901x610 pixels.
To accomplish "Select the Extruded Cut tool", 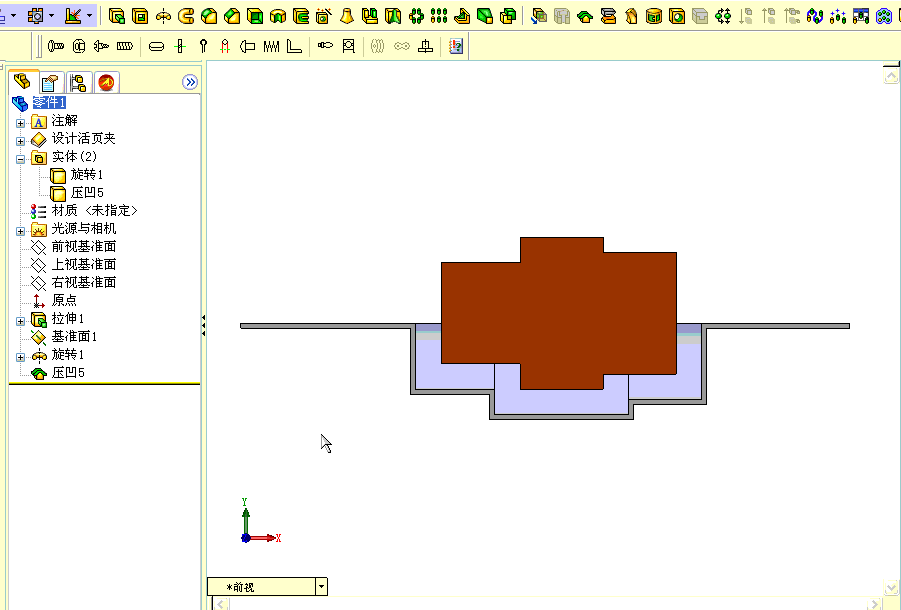I will coord(140,16).
